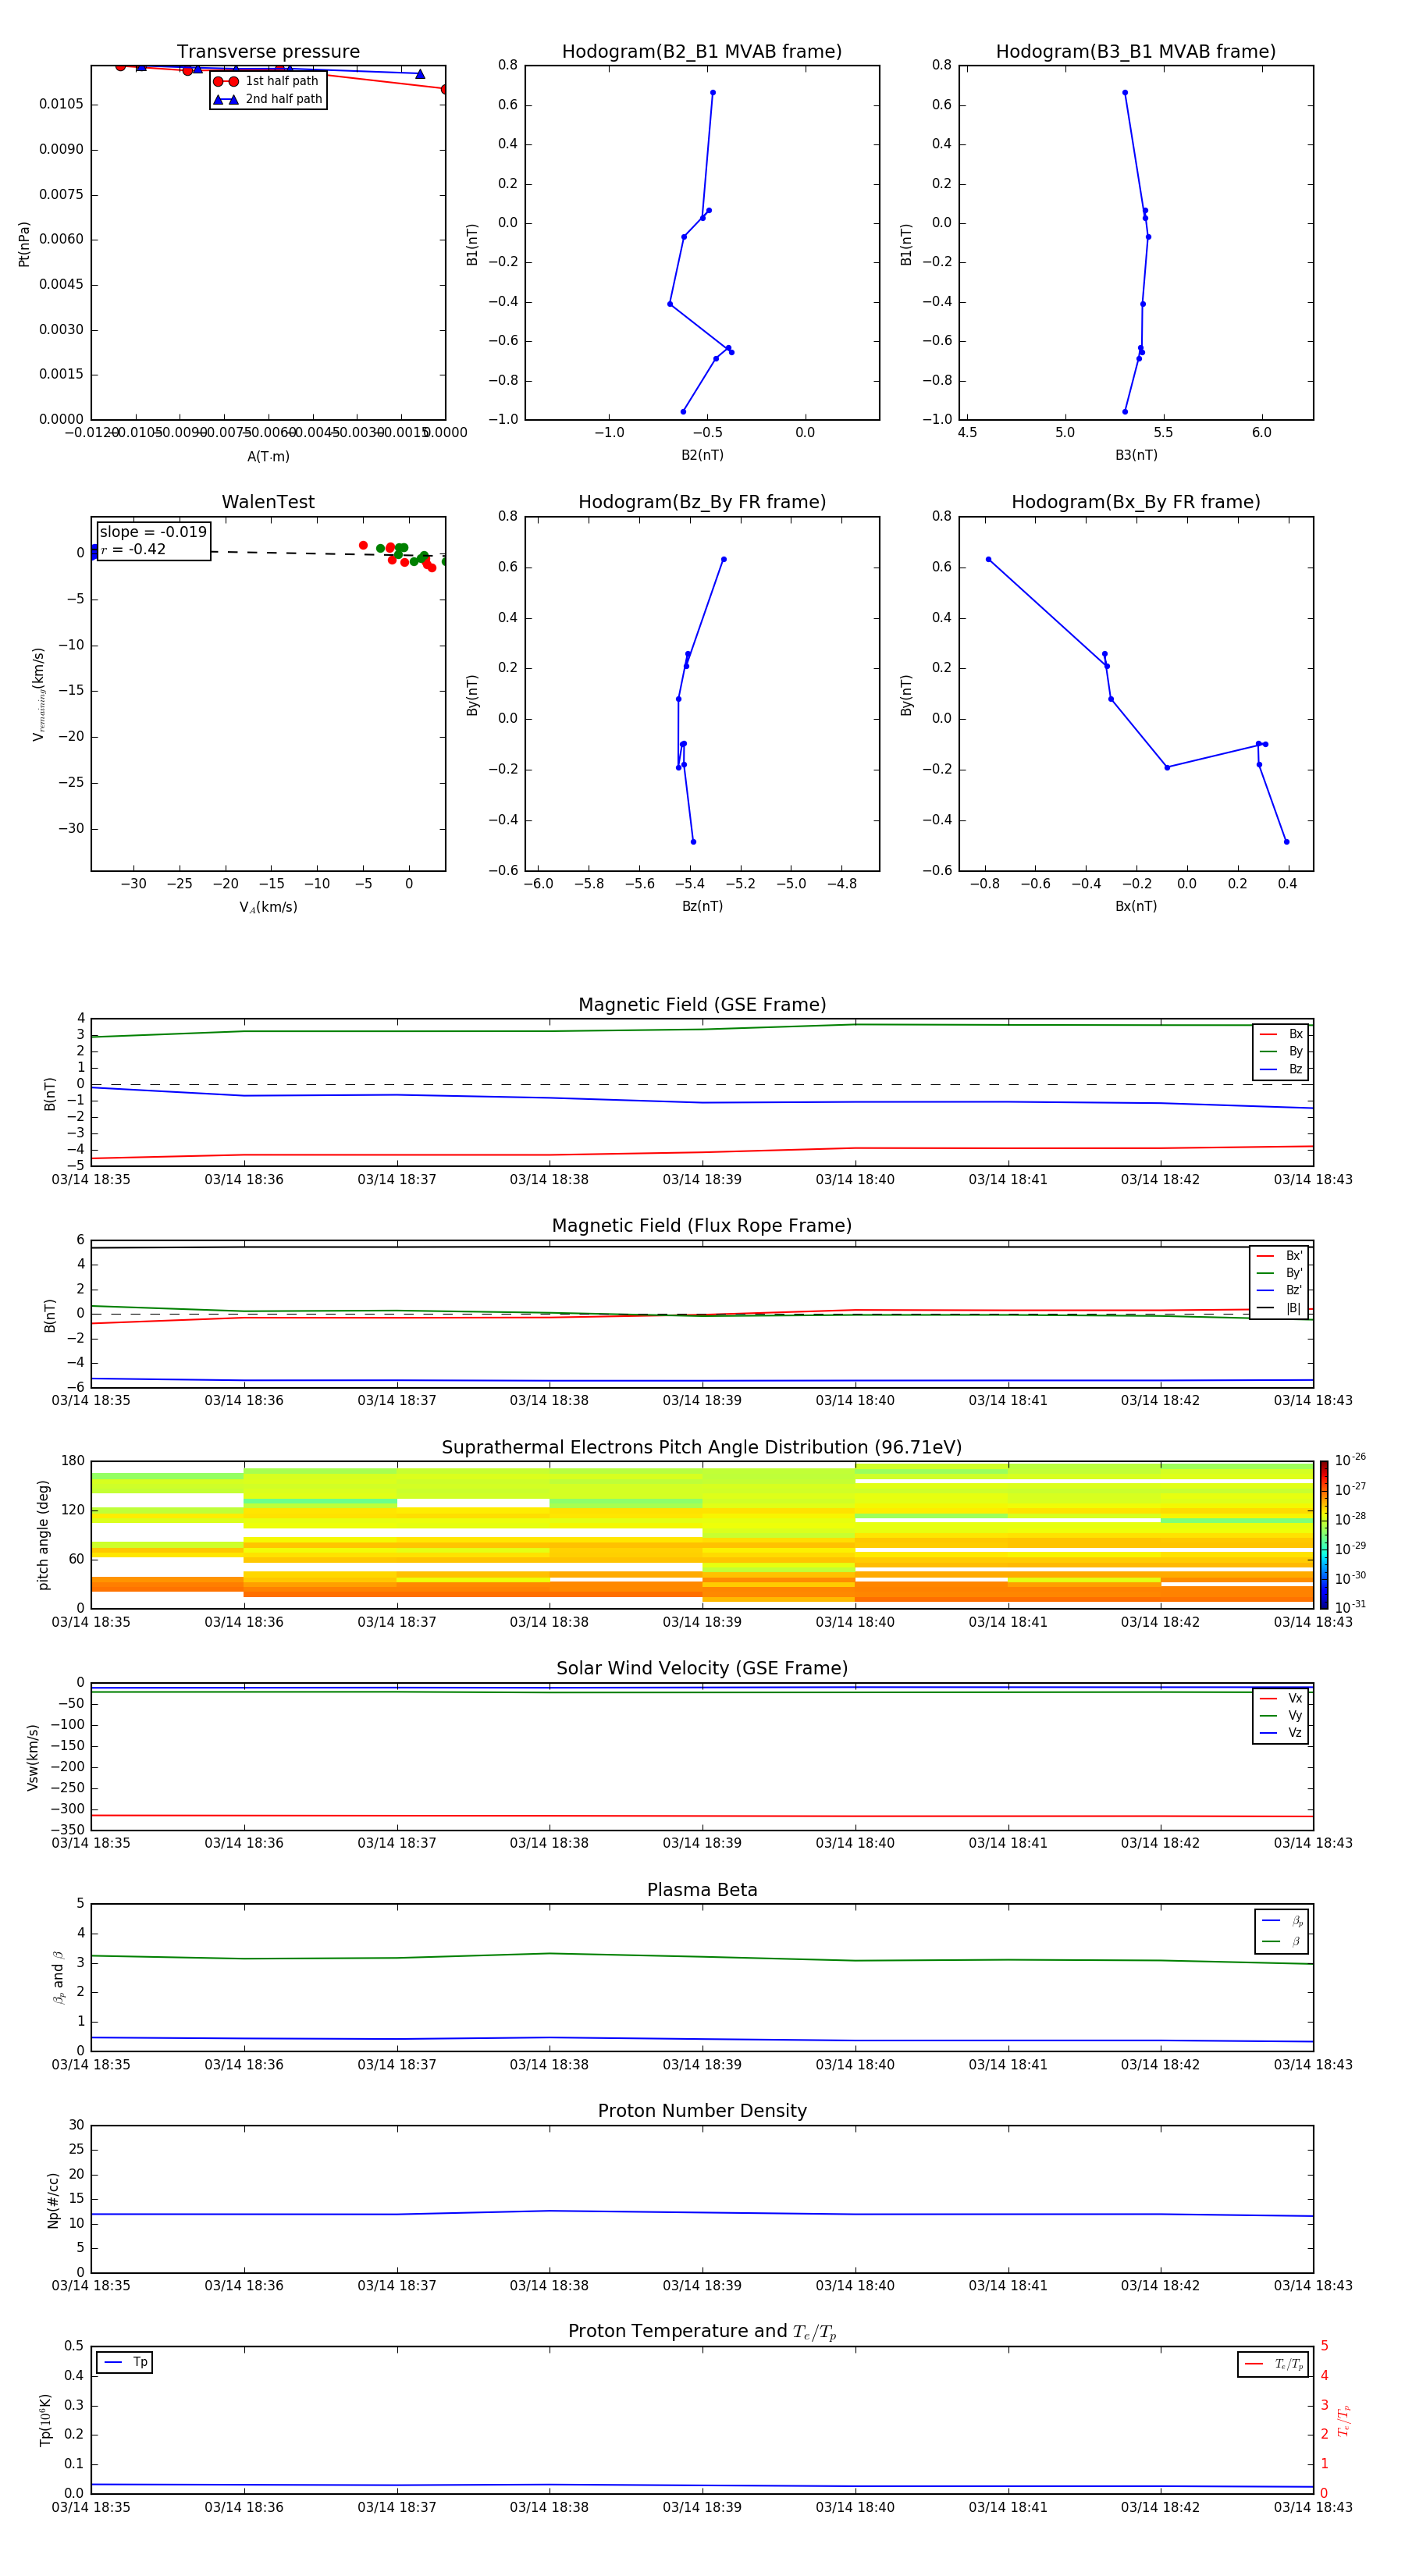Click the "Hodogram(B3_B1 MVAB frame)" title

click(1136, 51)
